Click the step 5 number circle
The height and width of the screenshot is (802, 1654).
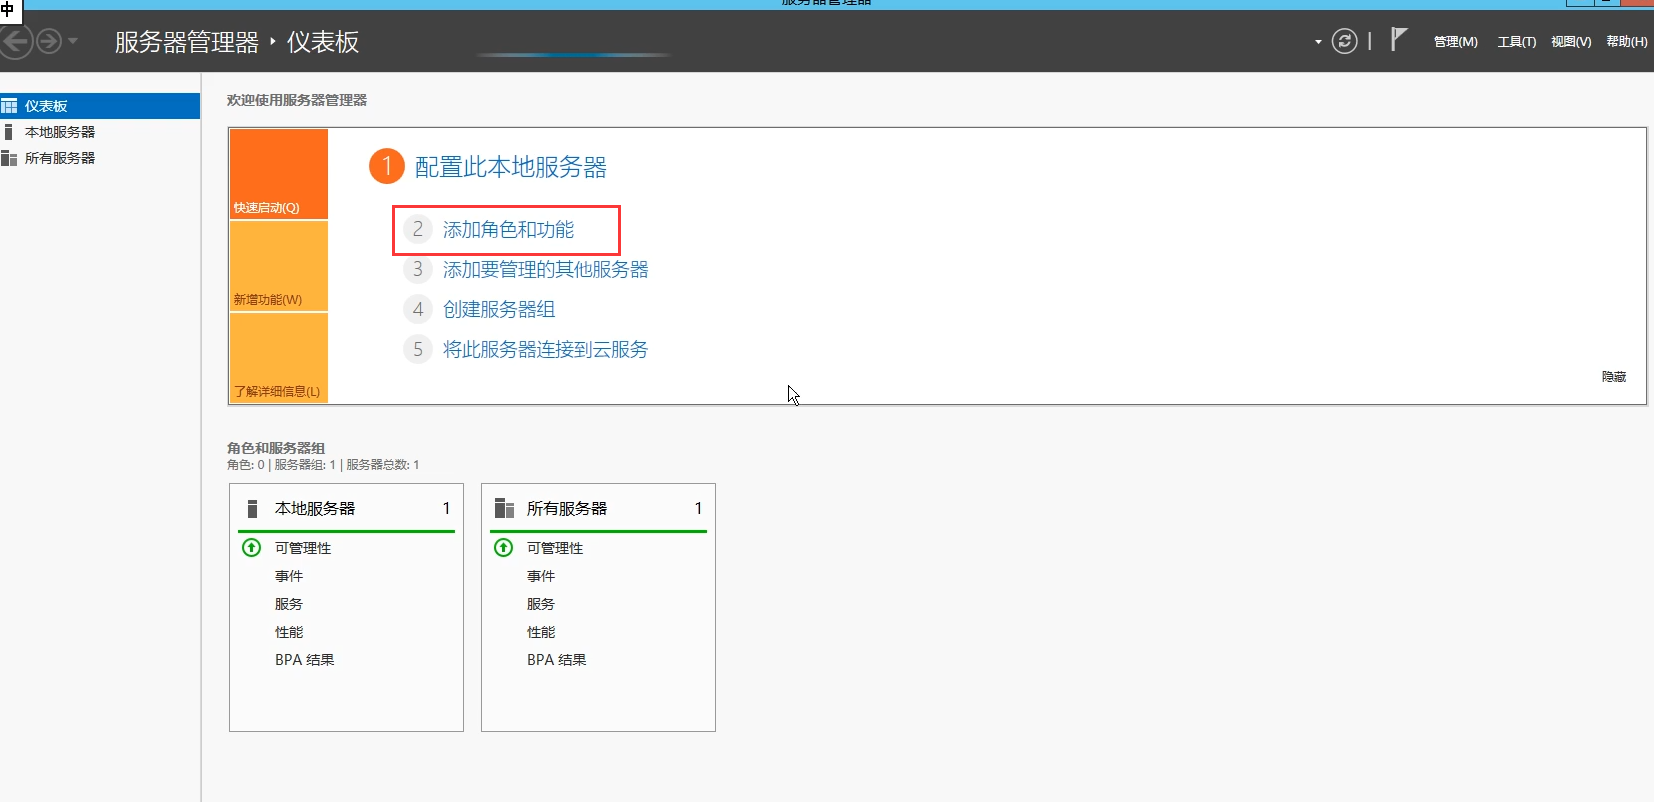[418, 350]
